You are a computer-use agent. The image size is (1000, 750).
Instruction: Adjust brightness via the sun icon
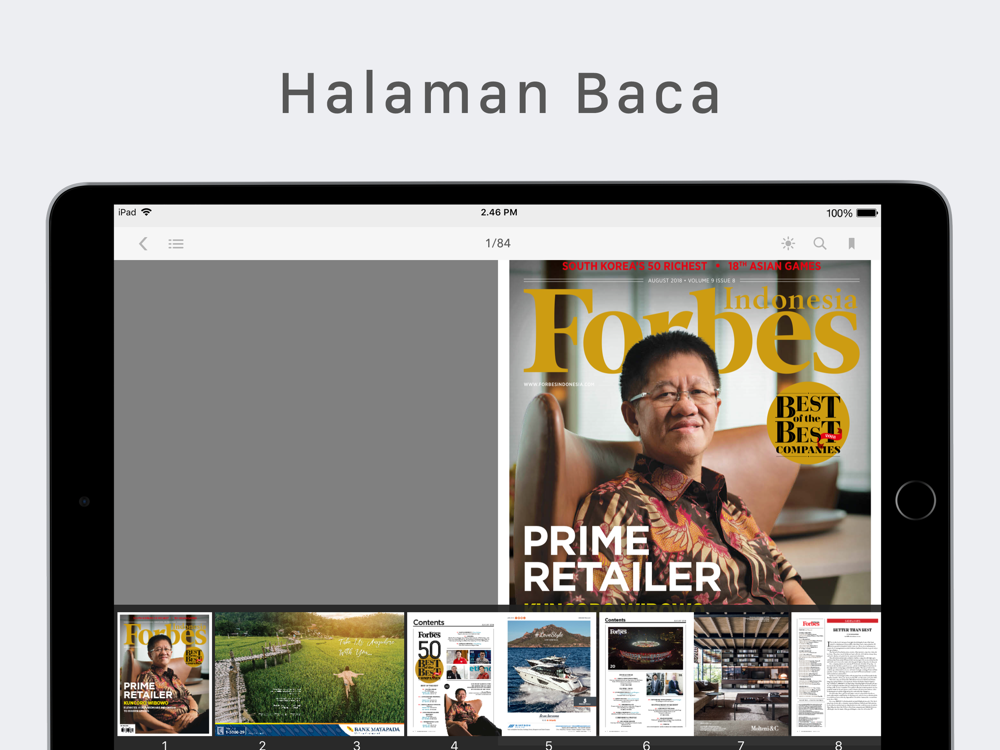tap(788, 243)
